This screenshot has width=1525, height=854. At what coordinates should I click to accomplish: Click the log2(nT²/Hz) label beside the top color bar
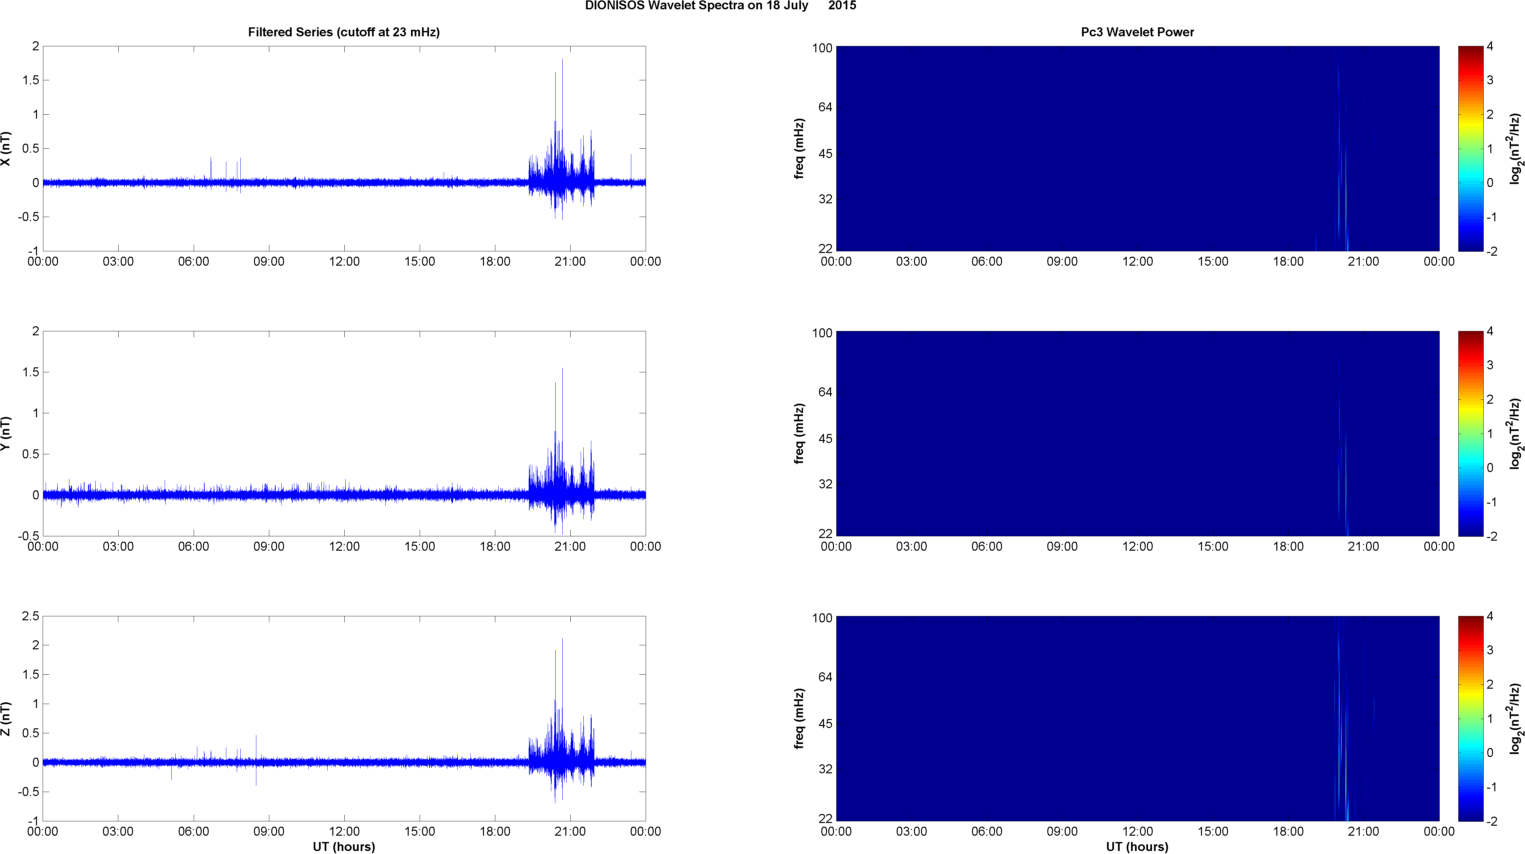(x=1515, y=149)
